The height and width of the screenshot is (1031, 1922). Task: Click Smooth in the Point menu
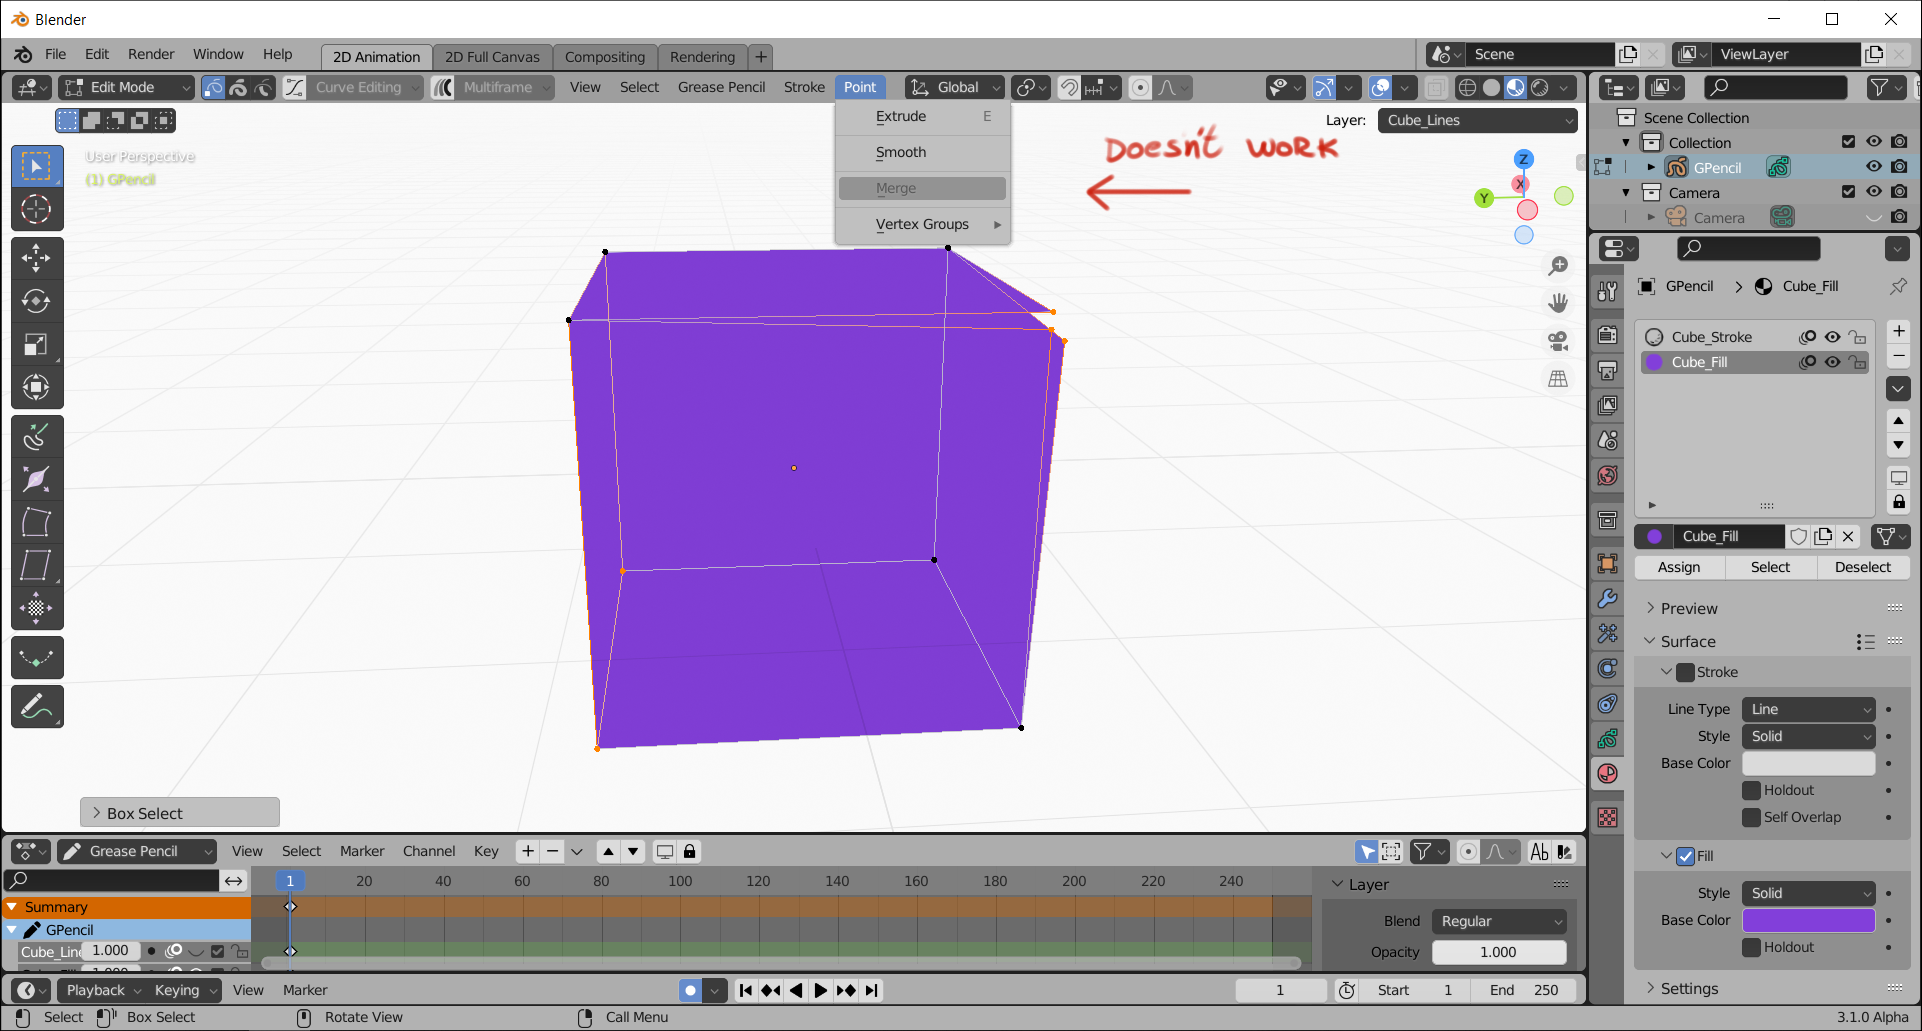tap(923, 152)
